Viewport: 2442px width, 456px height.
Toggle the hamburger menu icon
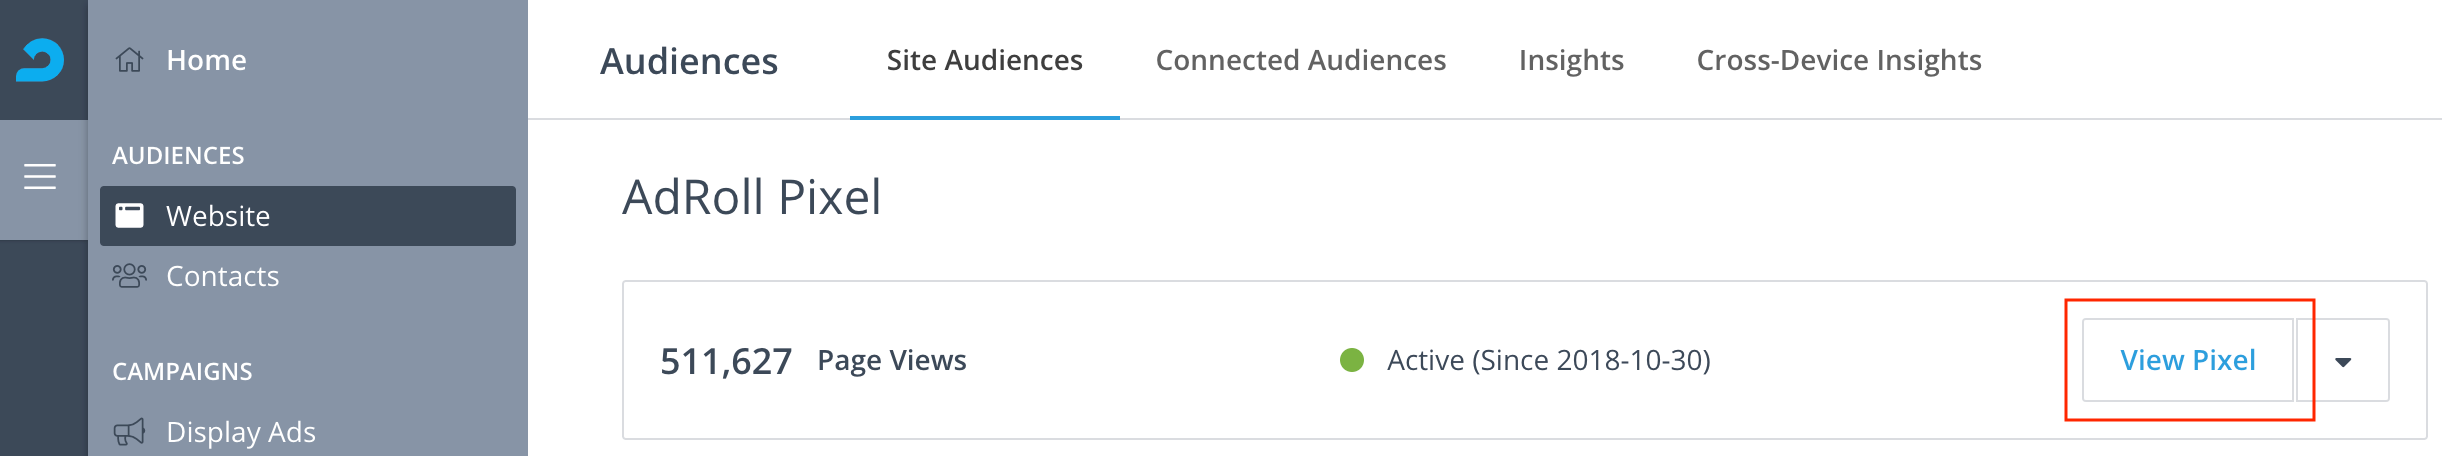pos(40,177)
